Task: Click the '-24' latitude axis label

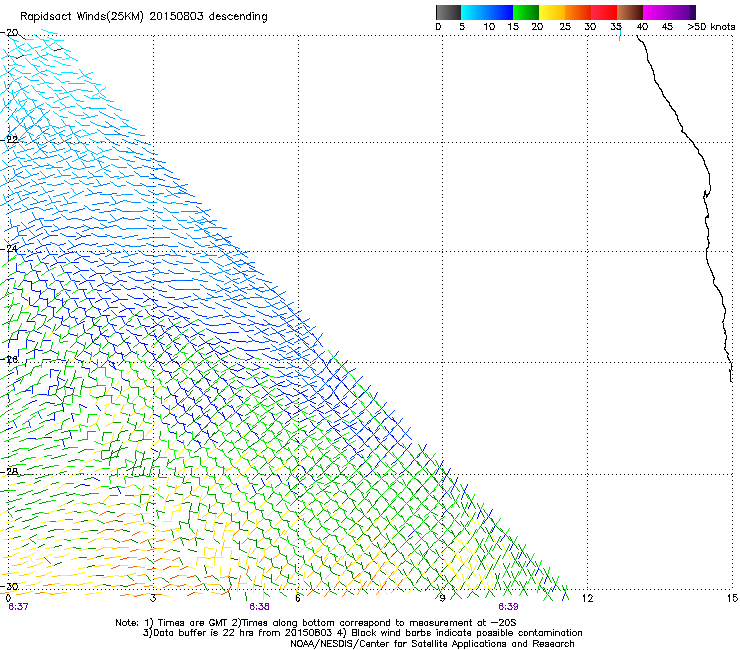Action: tap(10, 249)
